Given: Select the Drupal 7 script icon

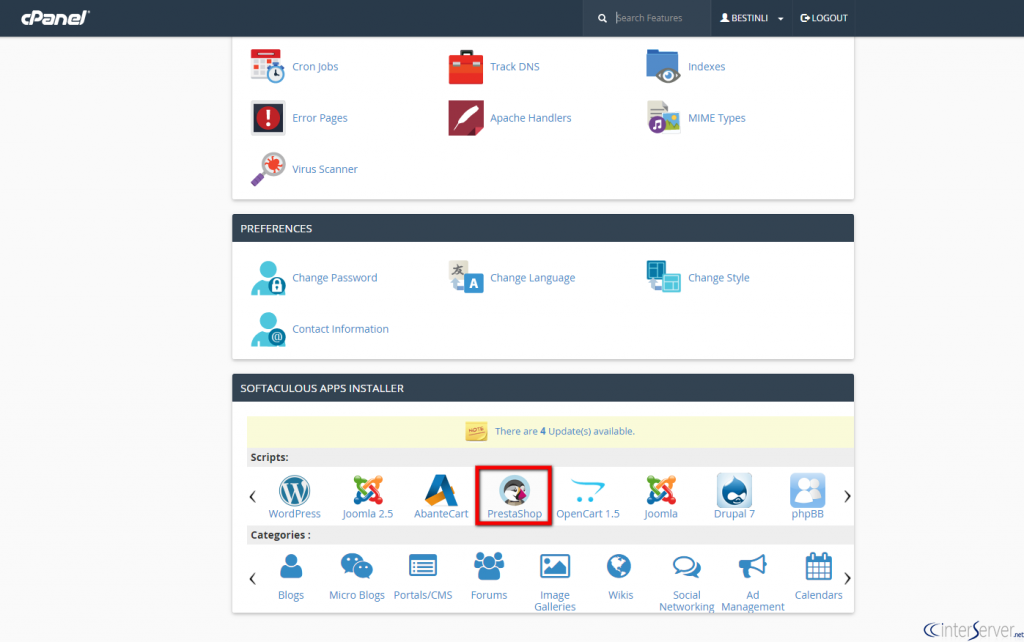Looking at the screenshot, I should (x=734, y=490).
